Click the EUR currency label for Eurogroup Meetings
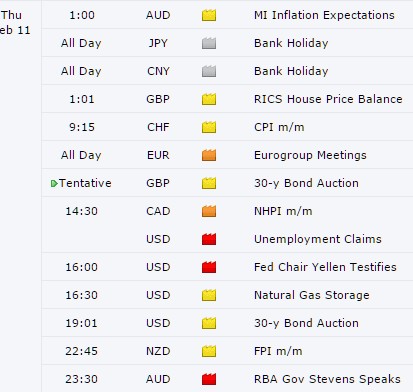This screenshot has width=413, height=392. click(158, 155)
